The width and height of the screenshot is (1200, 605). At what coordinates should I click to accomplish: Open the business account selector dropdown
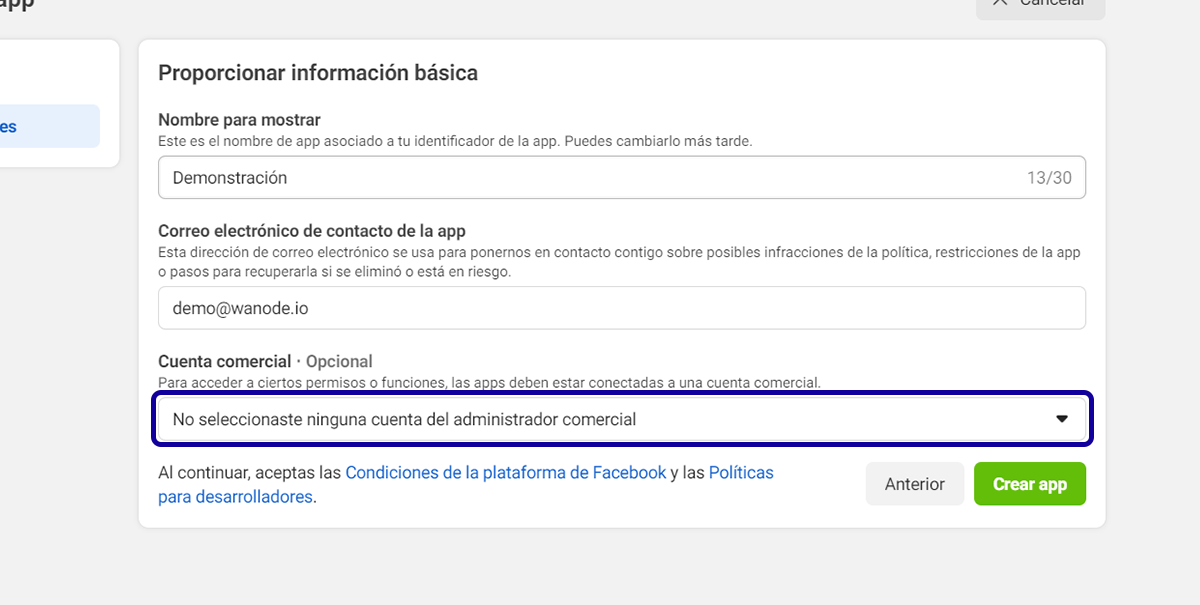point(620,419)
